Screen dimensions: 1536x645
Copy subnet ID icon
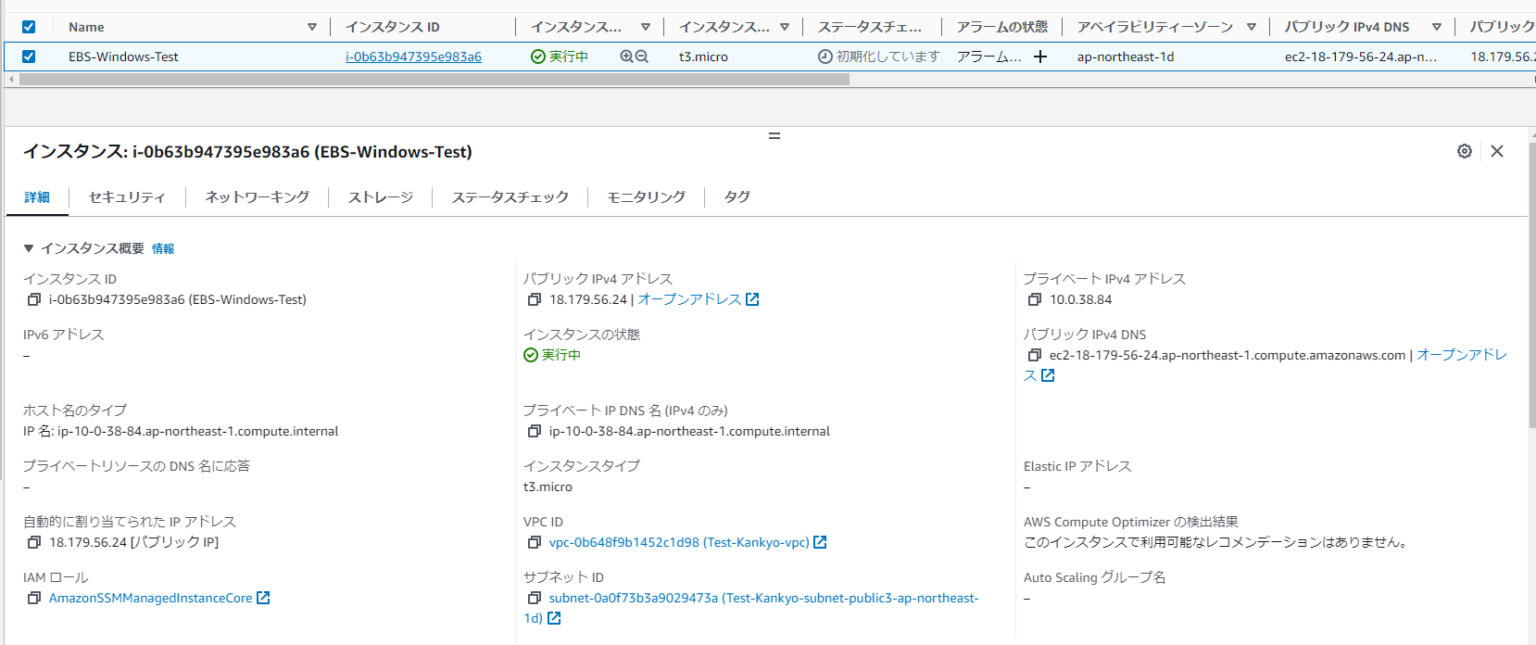click(x=534, y=598)
